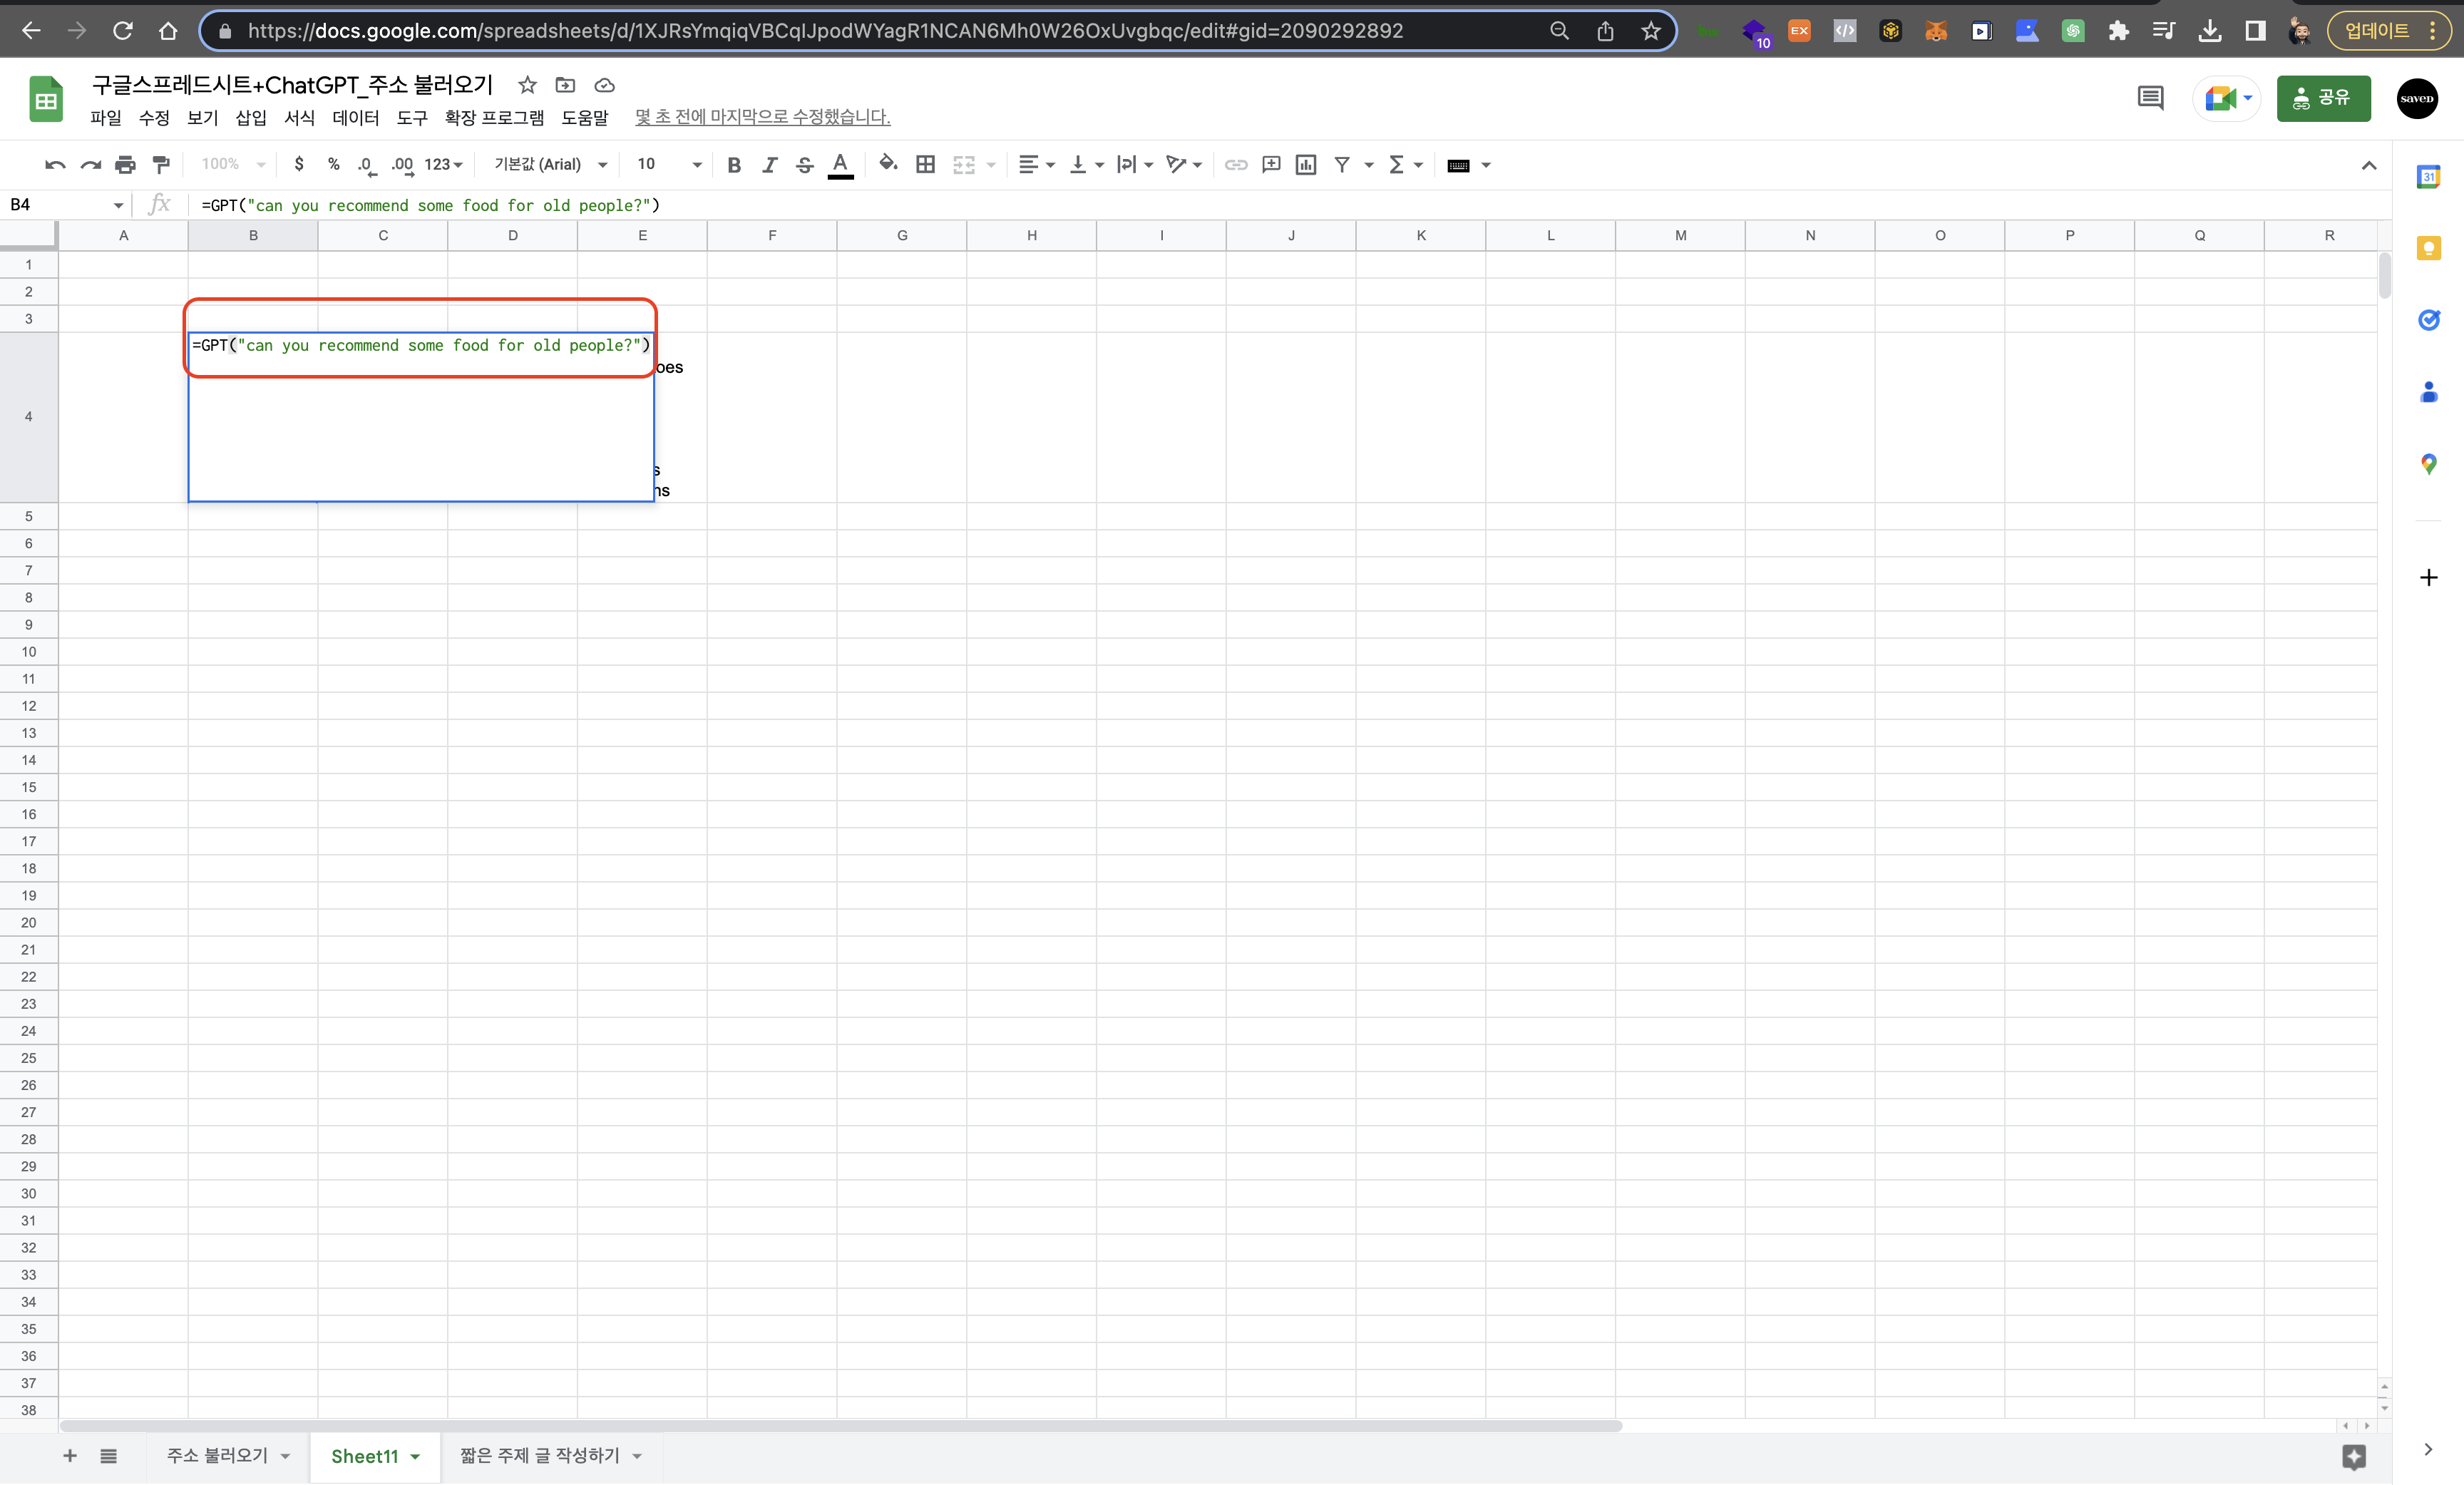
Task: Toggle bold formatting
Action: [x=734, y=165]
